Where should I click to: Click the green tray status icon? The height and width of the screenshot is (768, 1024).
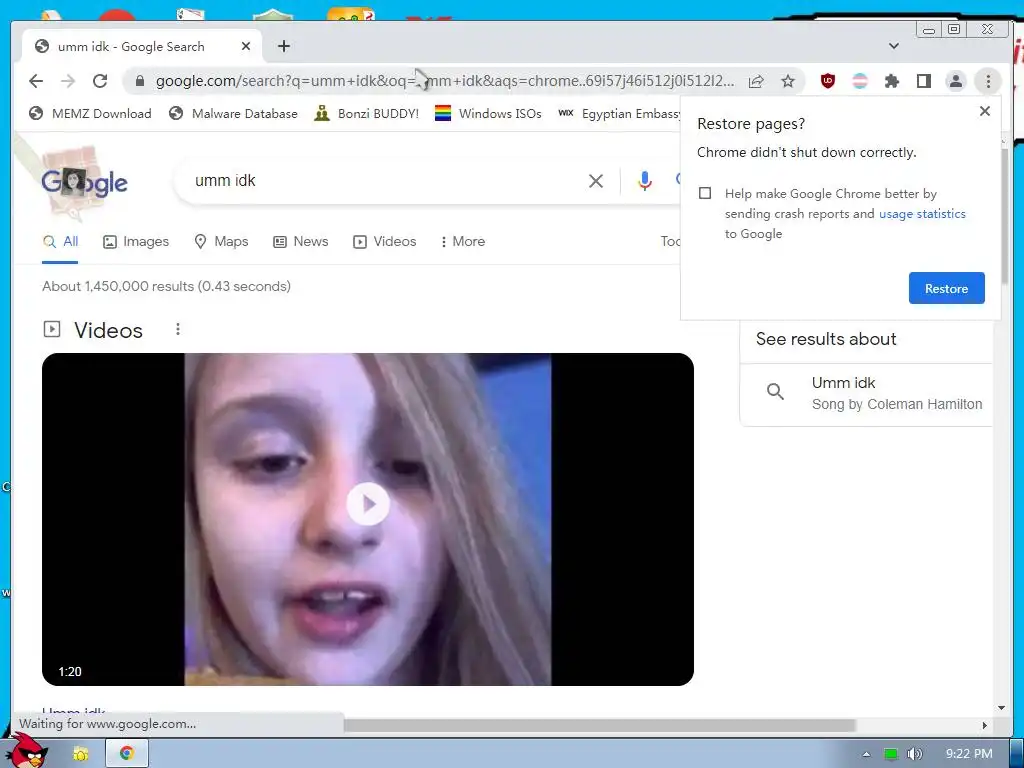[891, 754]
